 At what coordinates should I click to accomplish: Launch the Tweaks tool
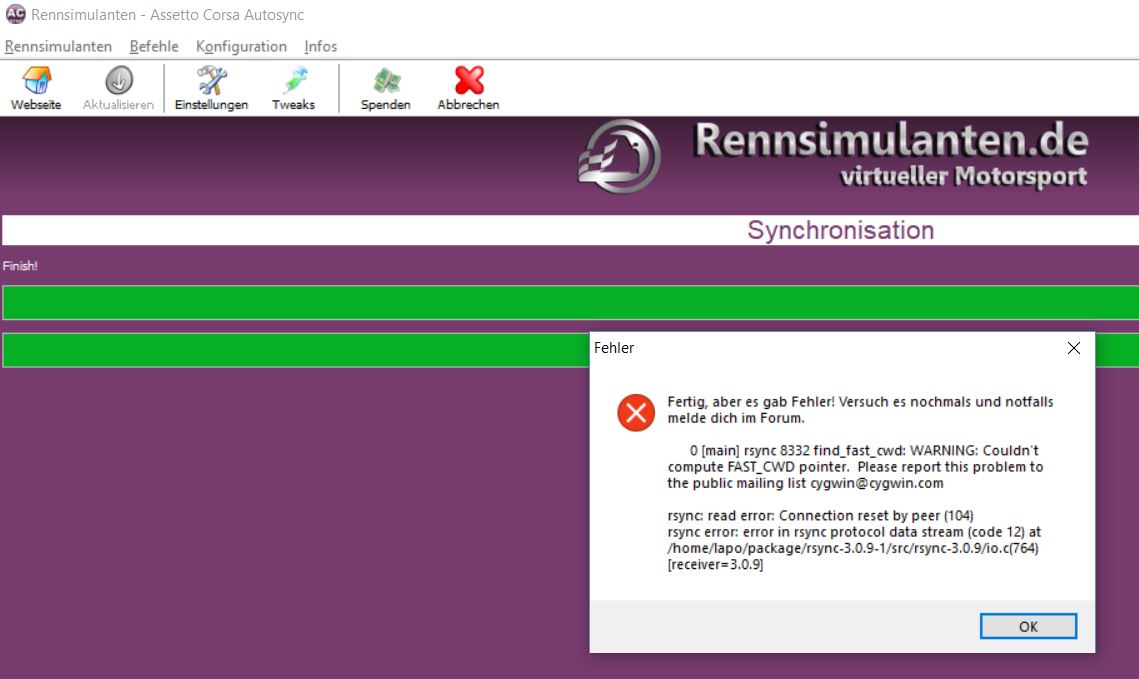293,88
